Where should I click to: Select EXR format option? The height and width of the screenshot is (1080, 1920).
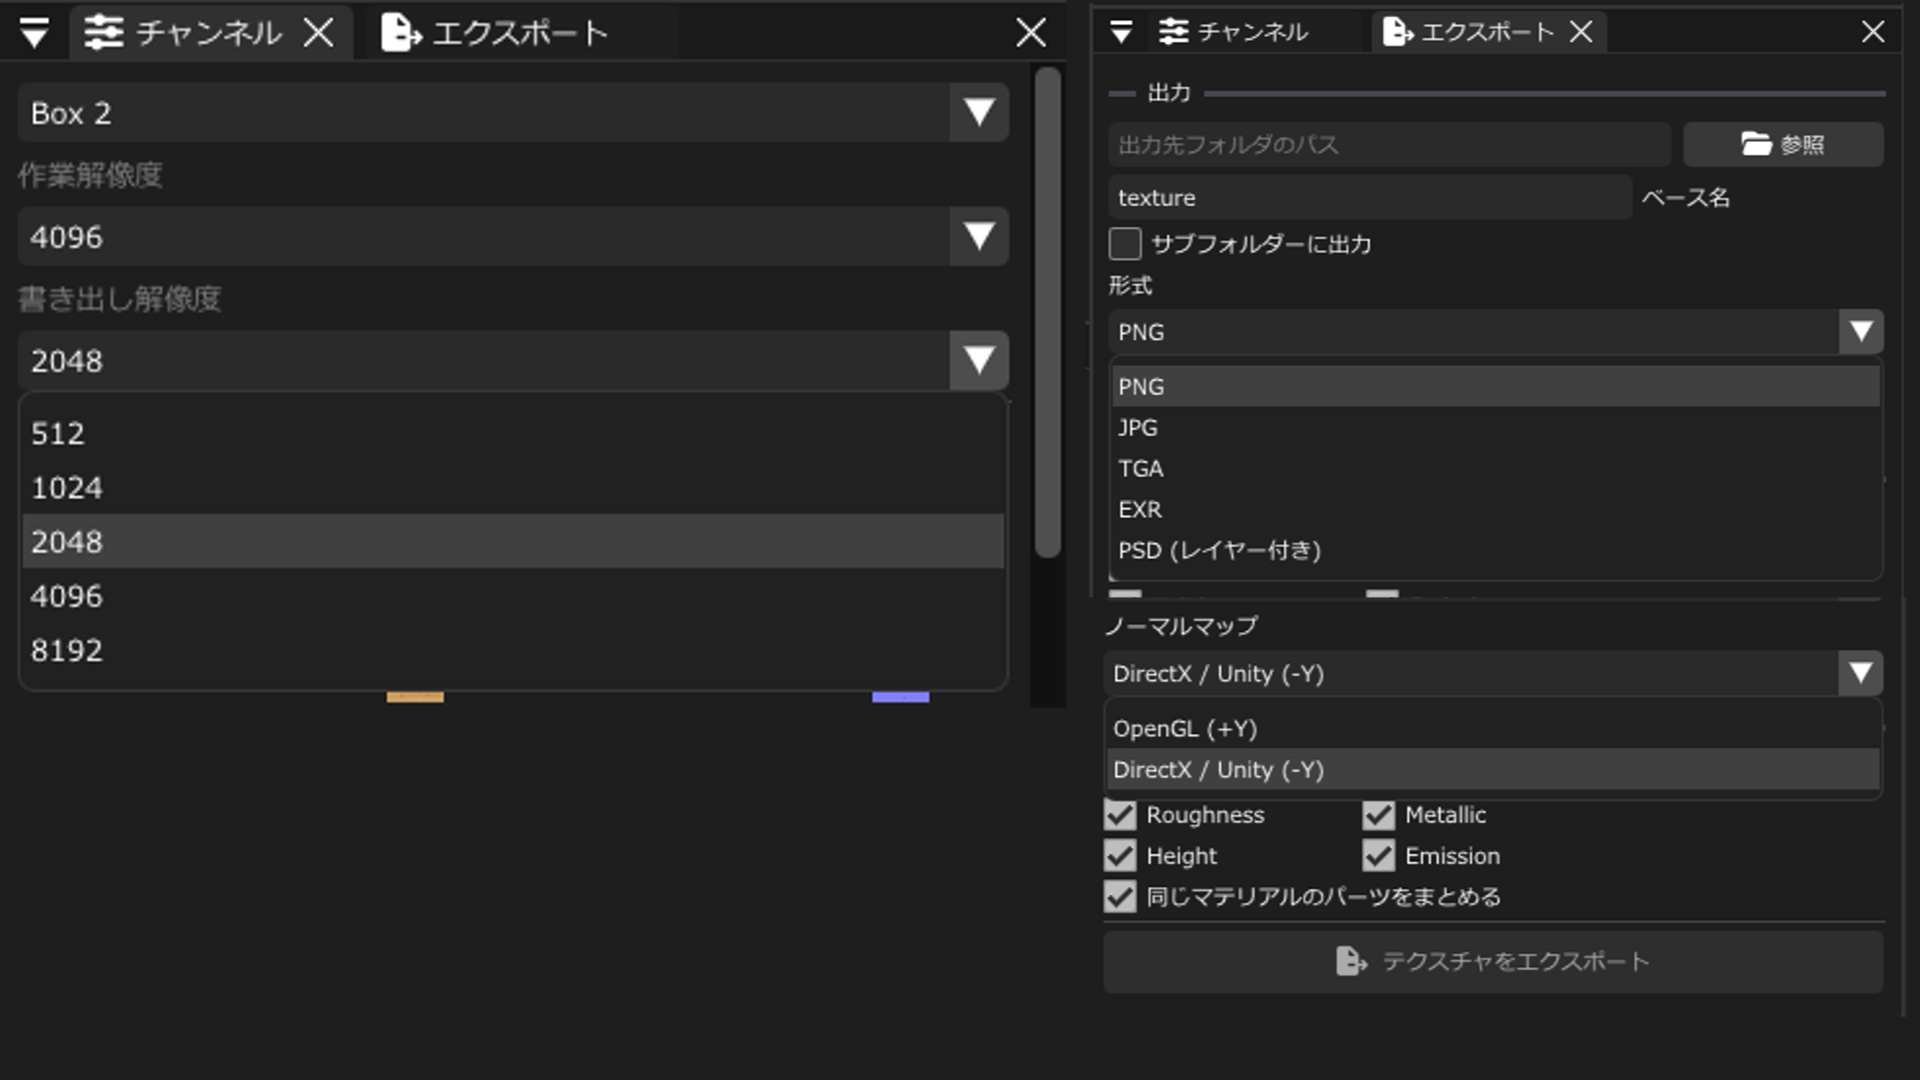1496,509
